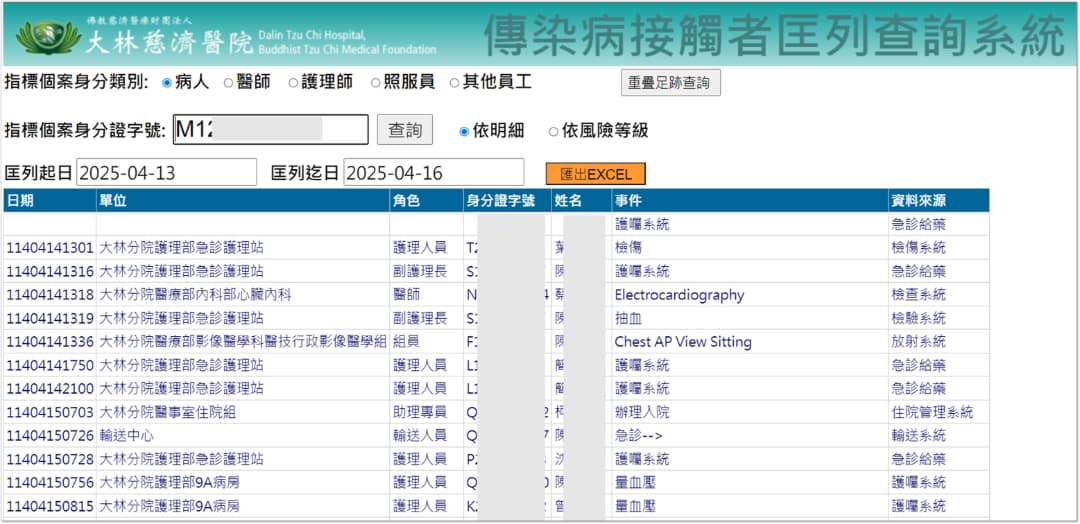Select date cell 11404141301

[50, 248]
